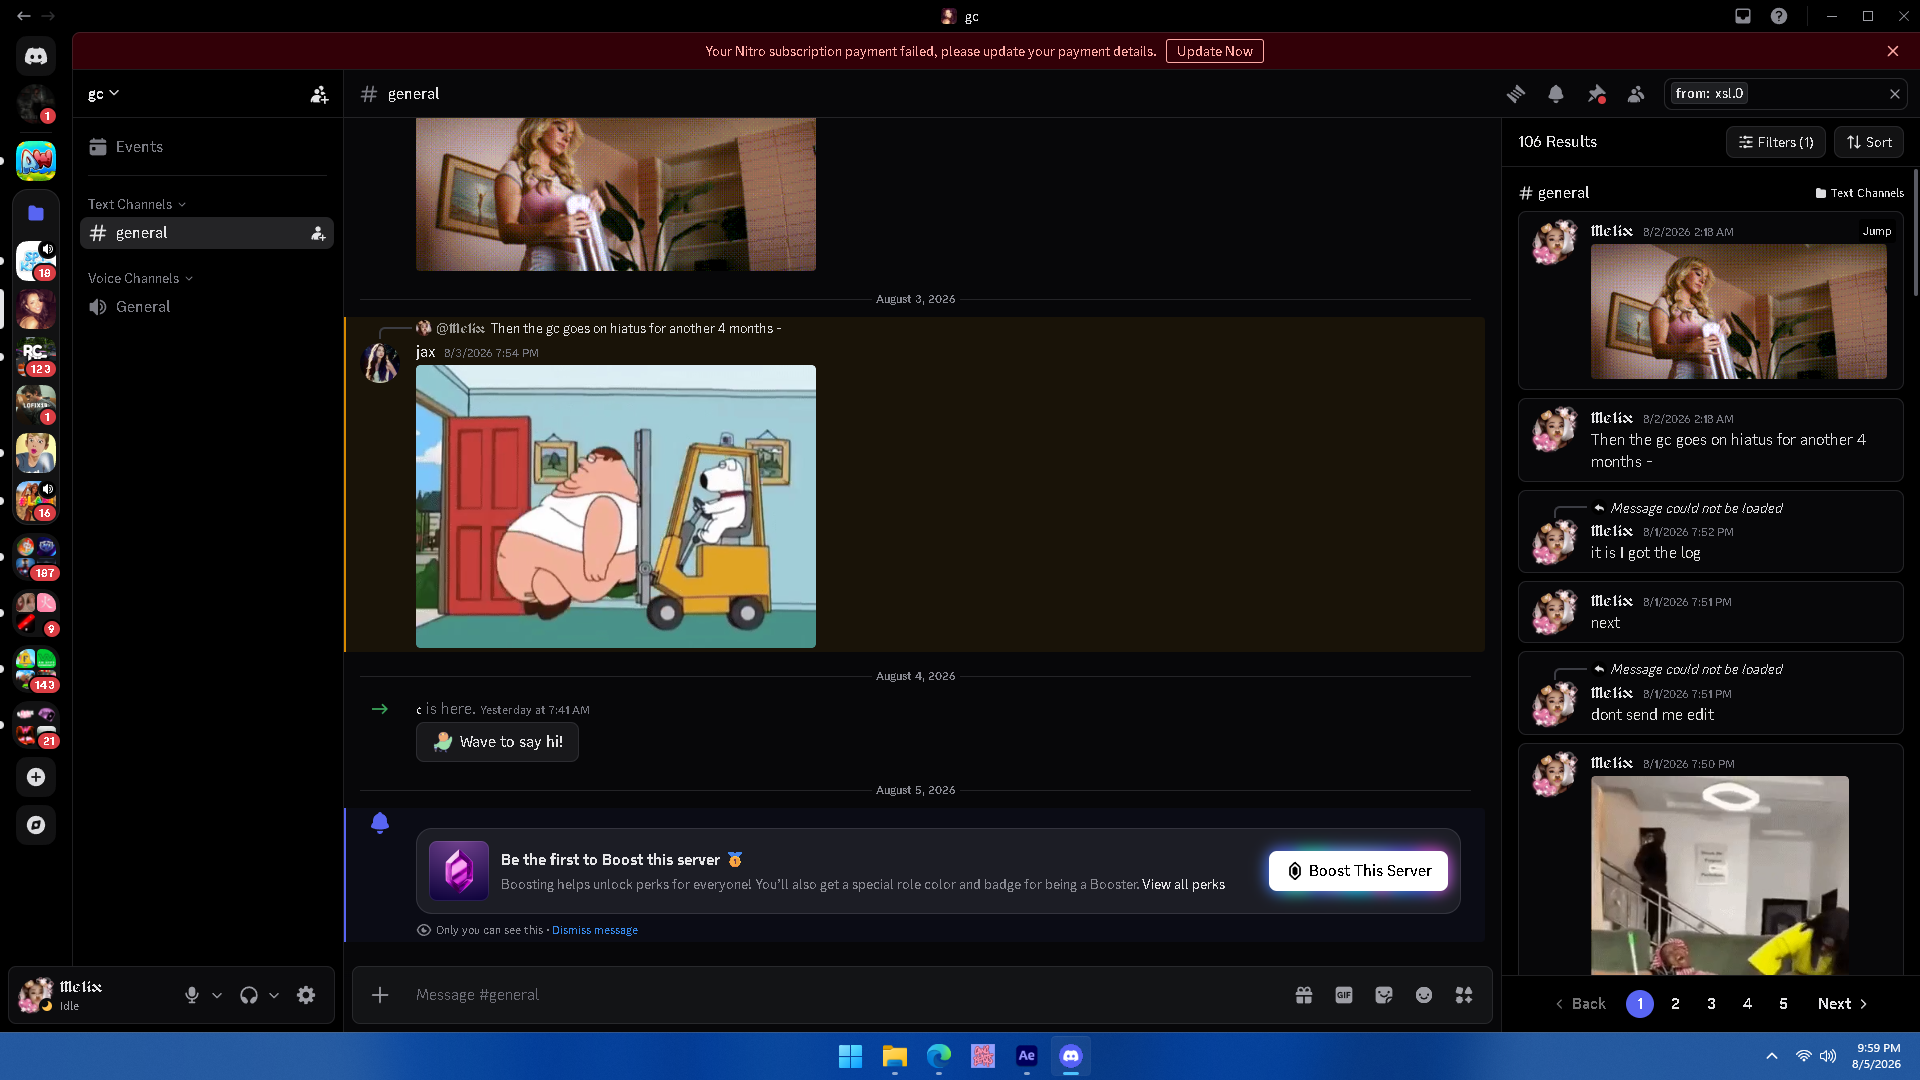Open server discovery compass
1920x1080 pixels.
(x=36, y=825)
